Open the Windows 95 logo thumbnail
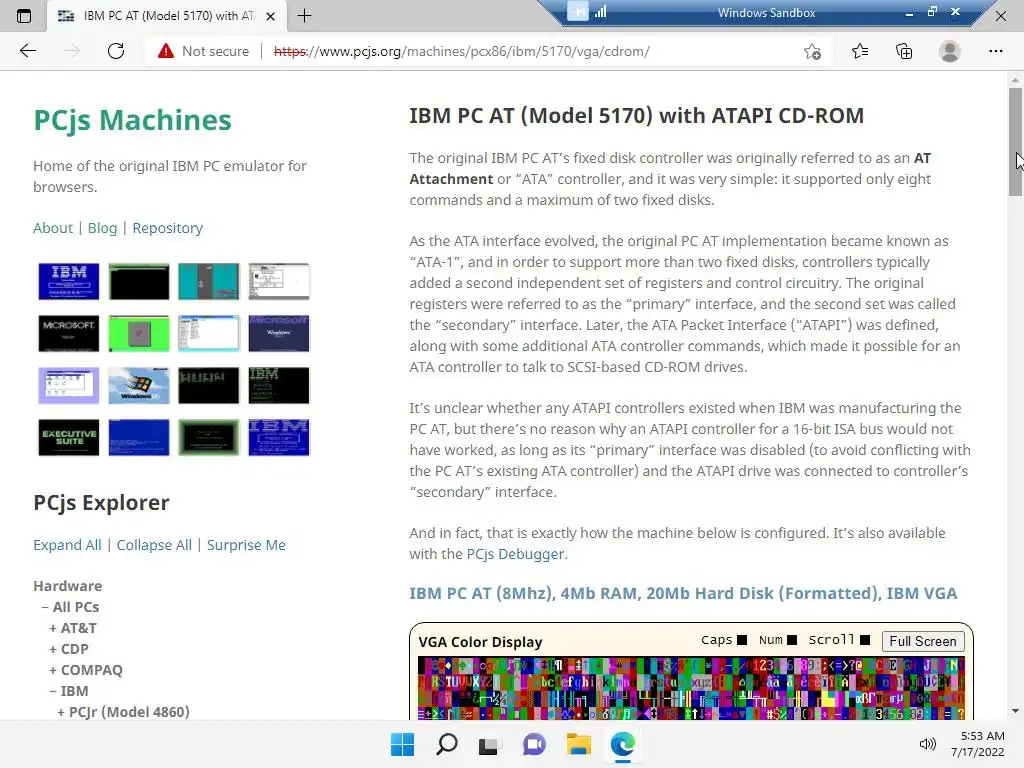 tap(138, 385)
